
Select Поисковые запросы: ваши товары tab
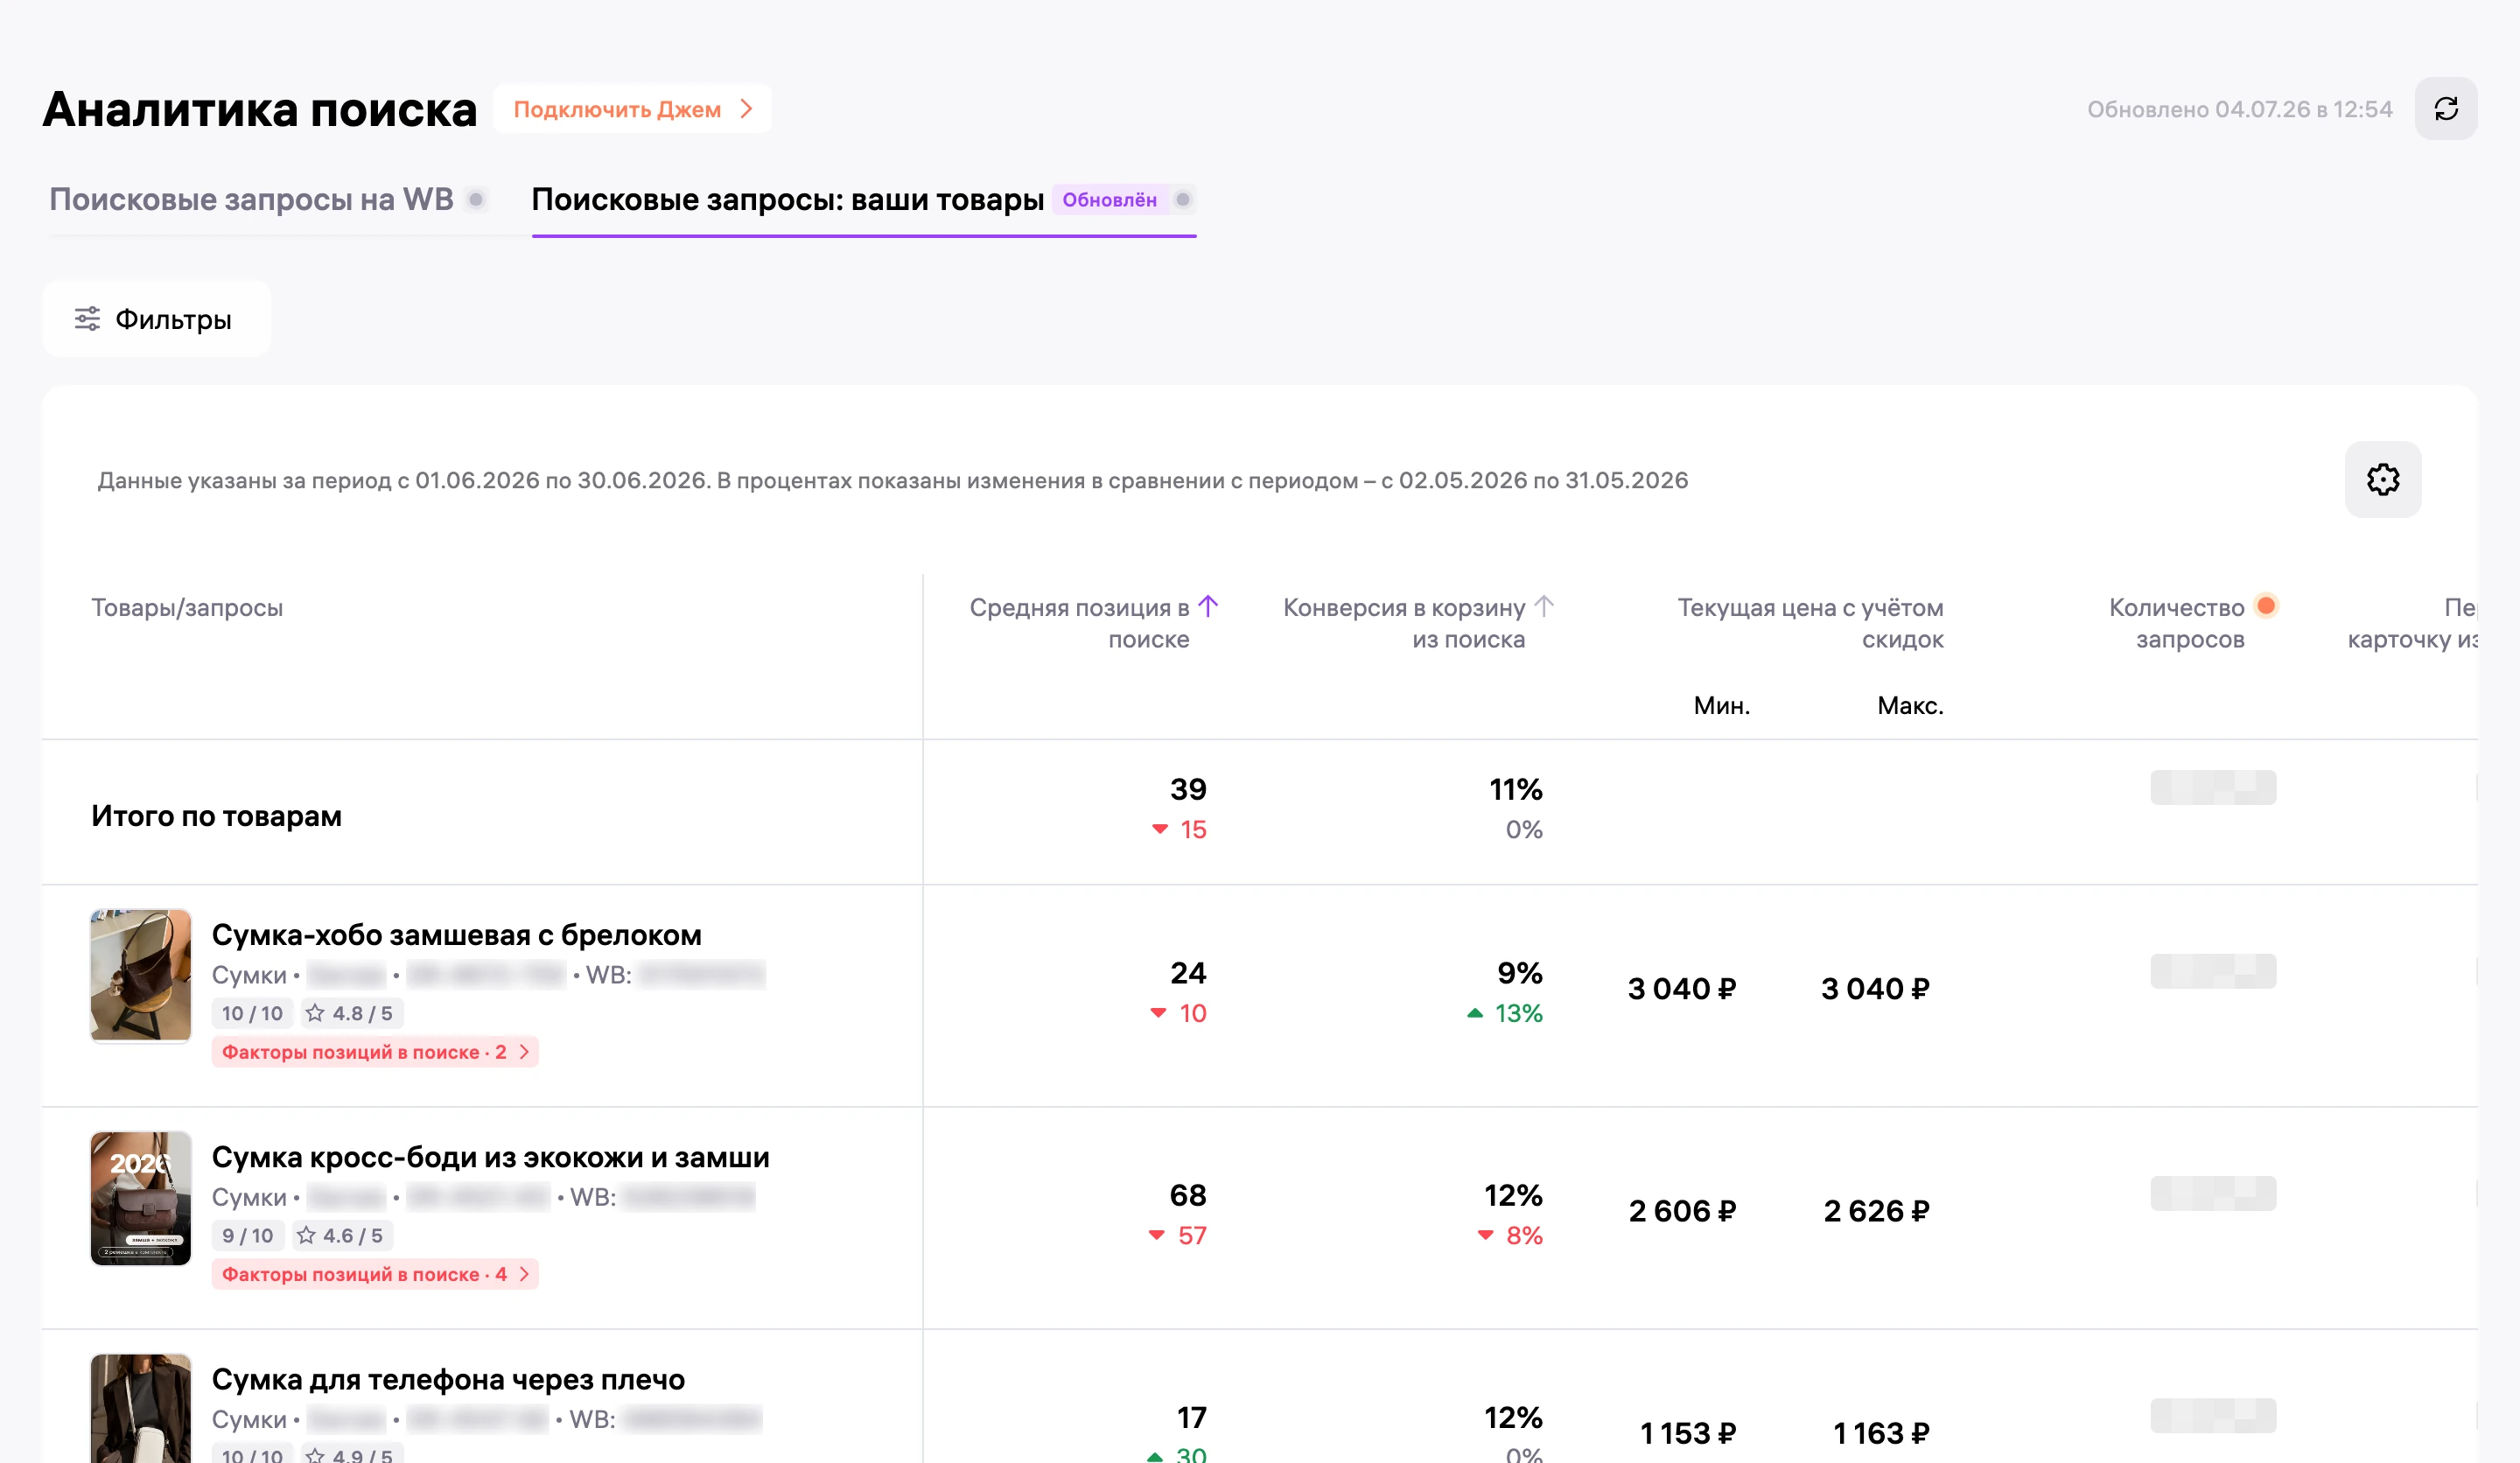[x=787, y=200]
